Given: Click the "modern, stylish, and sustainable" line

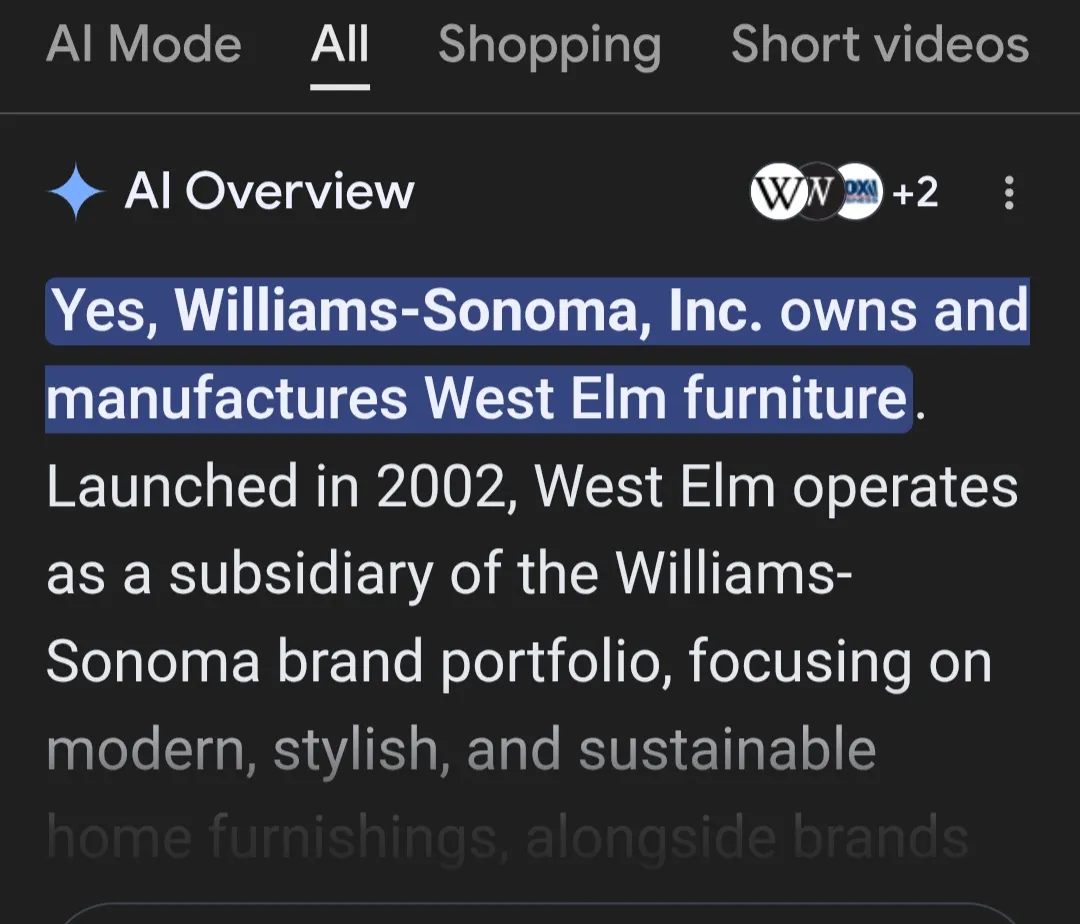Looking at the screenshot, I should (x=461, y=751).
